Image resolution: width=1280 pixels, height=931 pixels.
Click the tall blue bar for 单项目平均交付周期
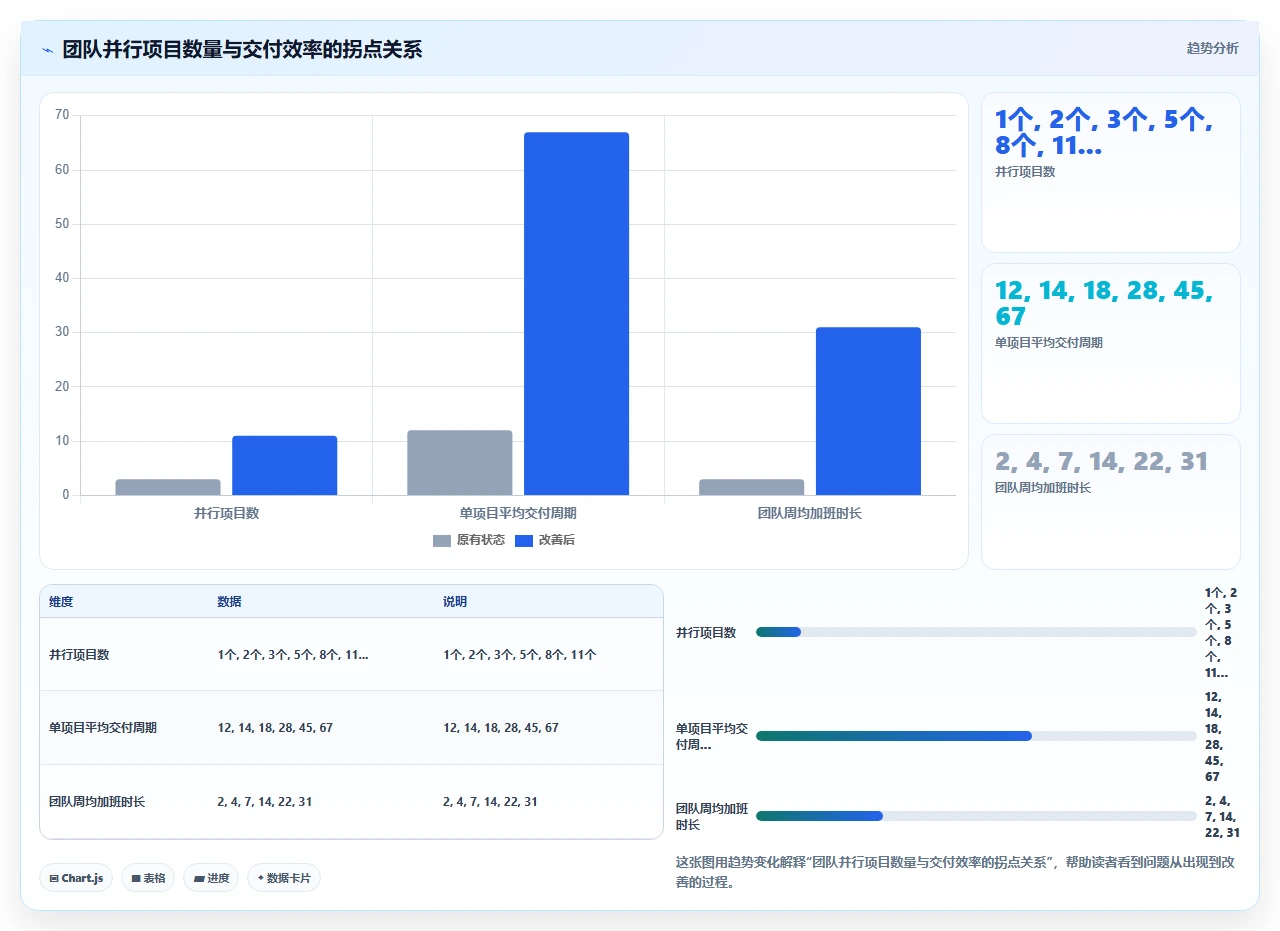(x=577, y=314)
